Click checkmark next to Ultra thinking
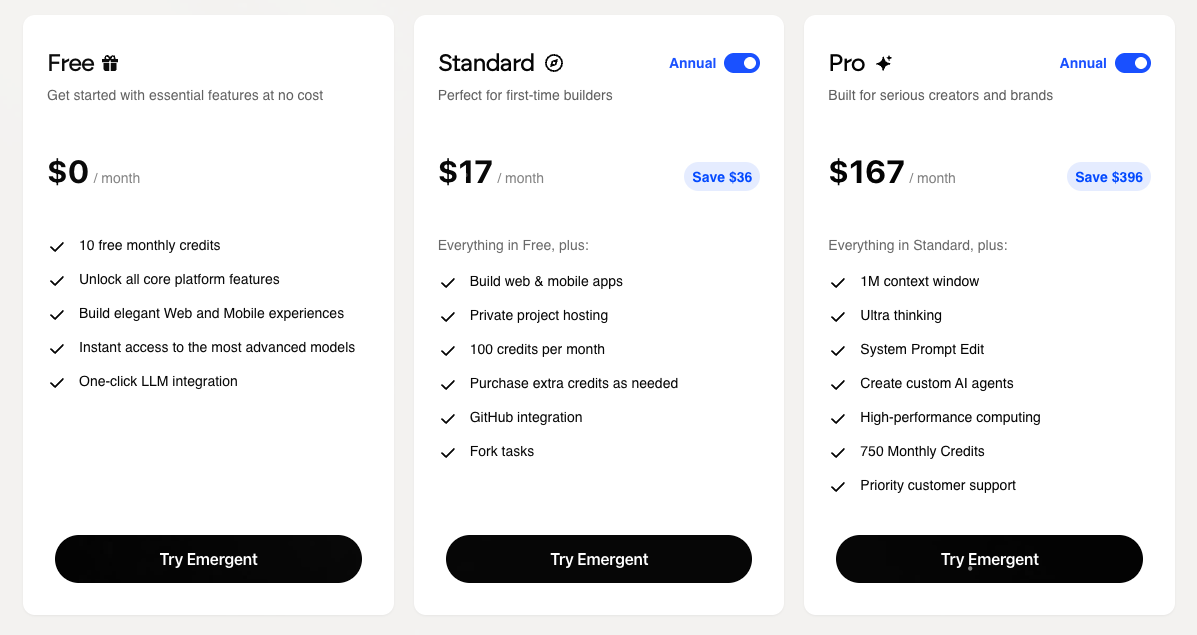This screenshot has width=1197, height=635. point(838,316)
